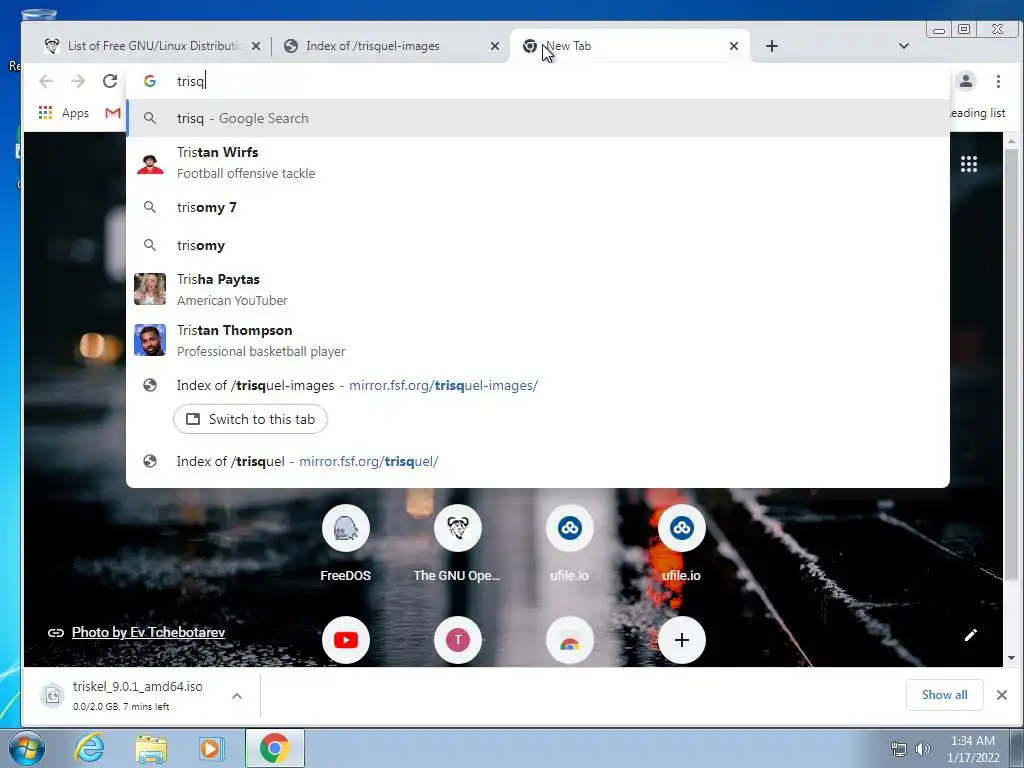Switch to Index of /trisquel-images tab
Viewport: 1024px width, 768px height.
coord(389,46)
